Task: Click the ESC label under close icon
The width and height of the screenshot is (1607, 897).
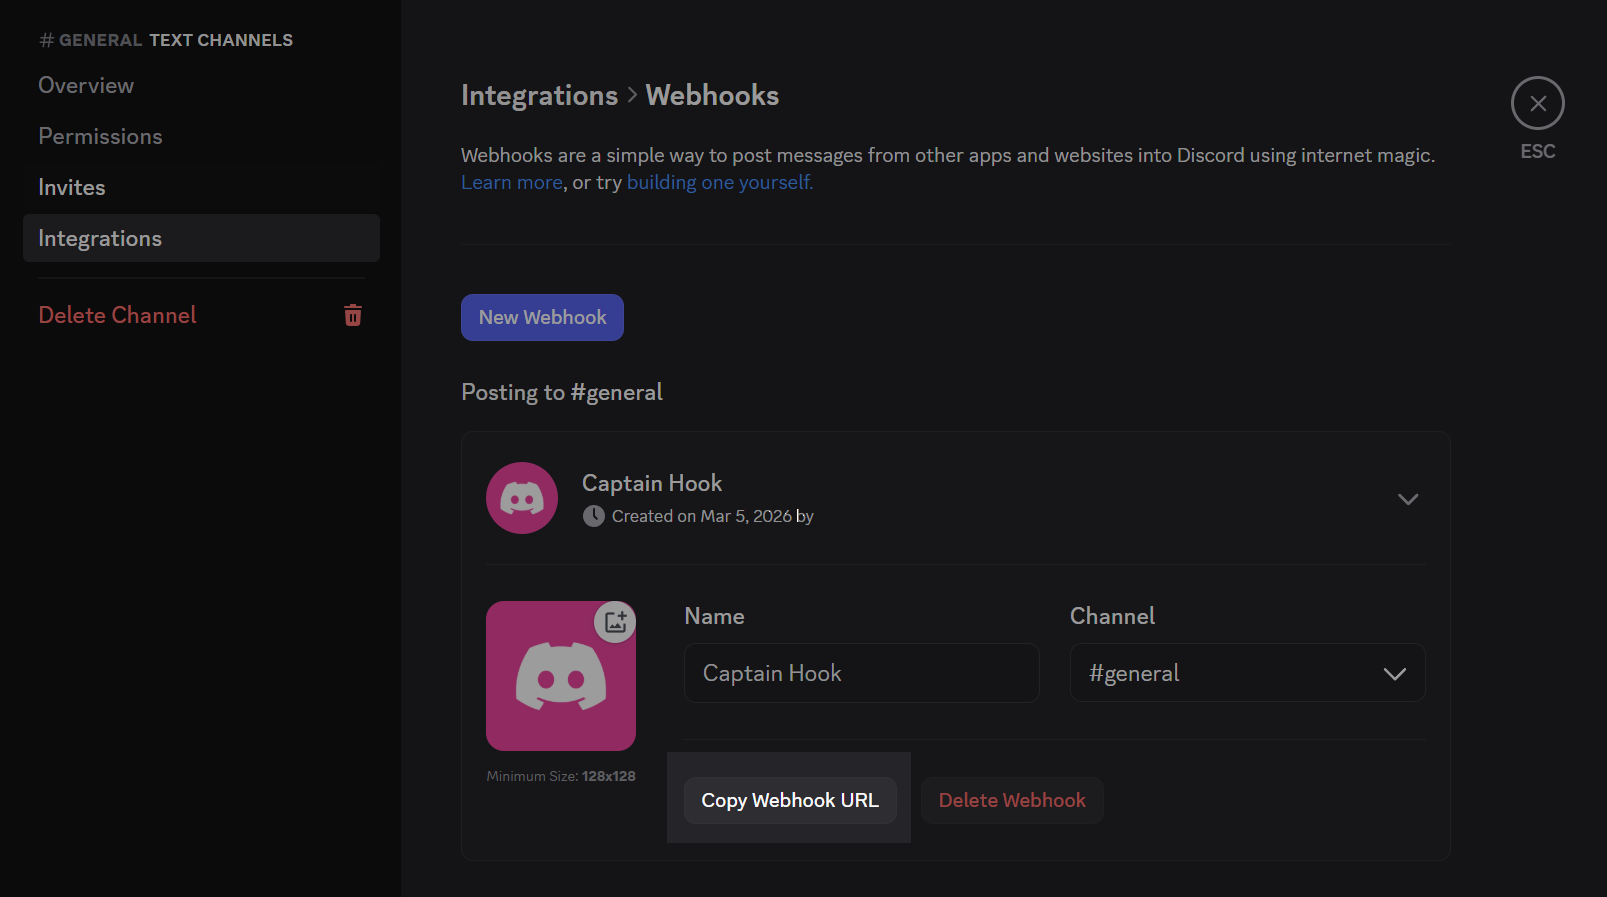Action: pos(1538,151)
